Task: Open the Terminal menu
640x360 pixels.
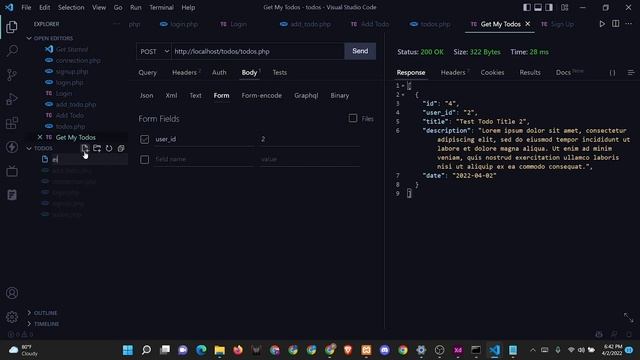Action: (161, 7)
